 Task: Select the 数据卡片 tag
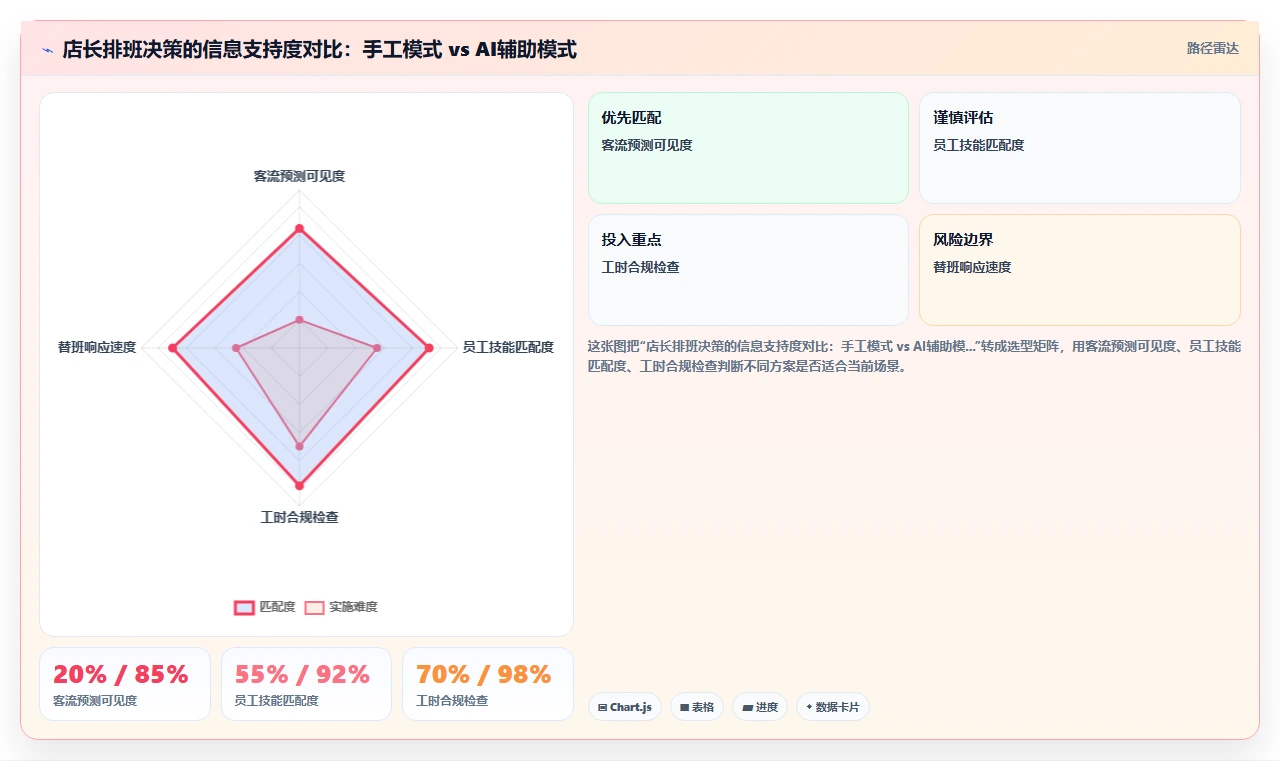832,707
